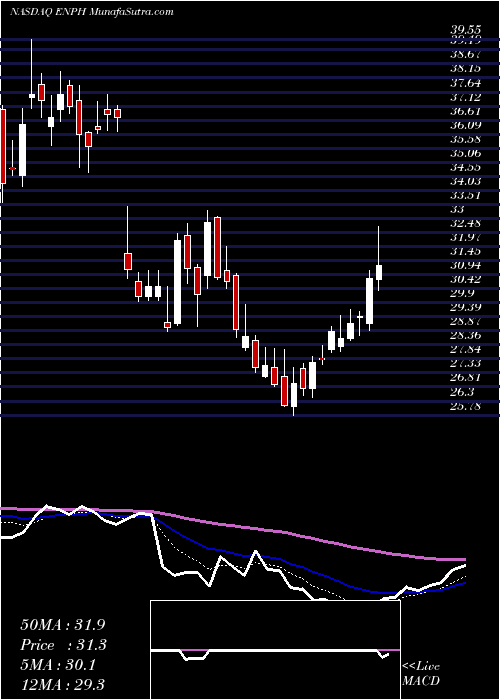Select the 33.51 price axis label
The image size is (500, 700).
tap(465, 195)
